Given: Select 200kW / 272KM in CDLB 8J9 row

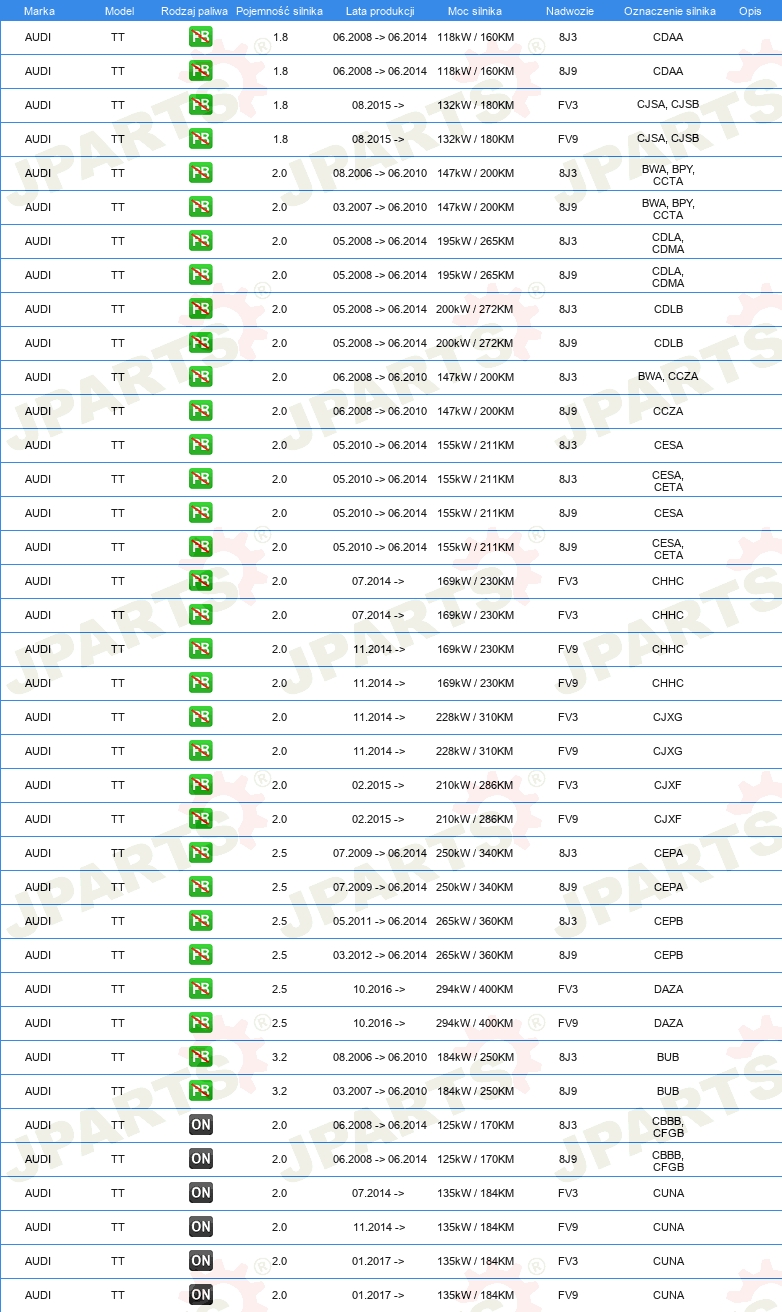Looking at the screenshot, I should pos(475,343).
